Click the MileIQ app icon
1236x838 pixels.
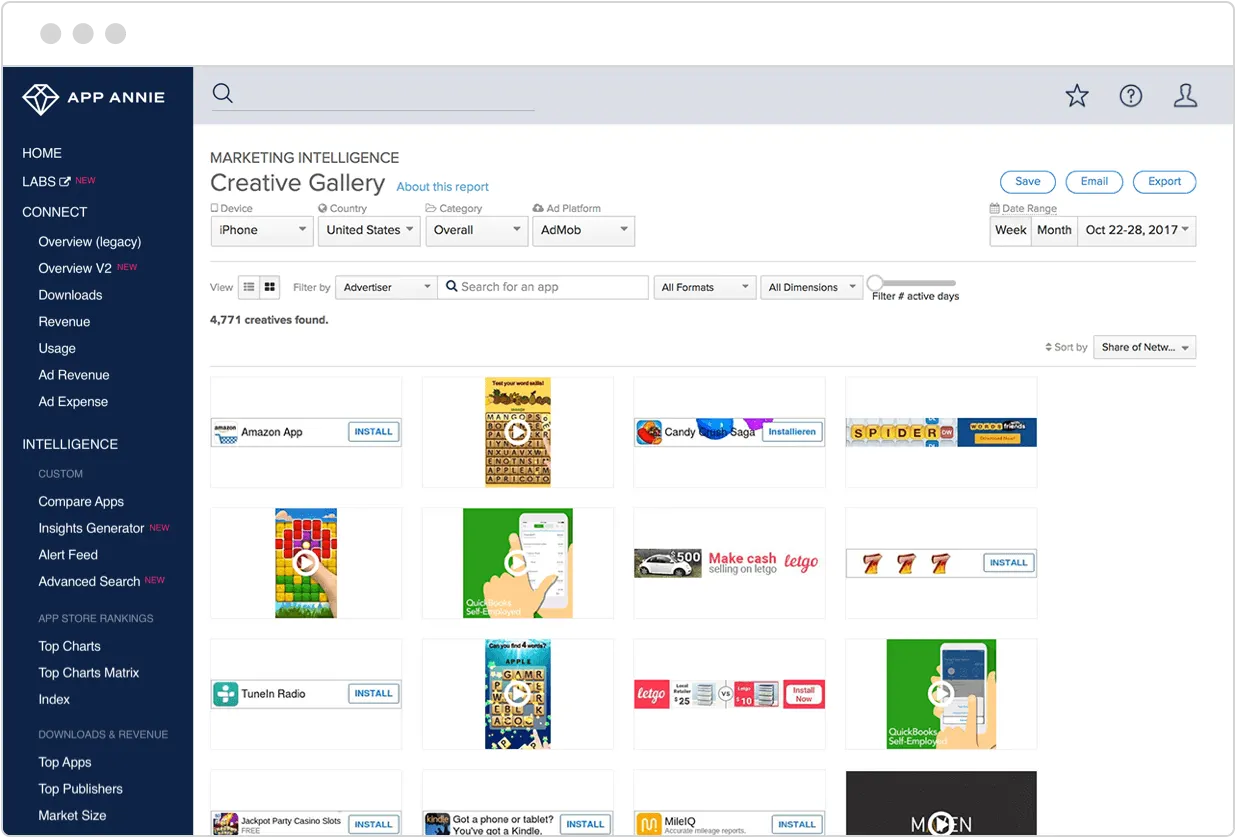tap(649, 825)
